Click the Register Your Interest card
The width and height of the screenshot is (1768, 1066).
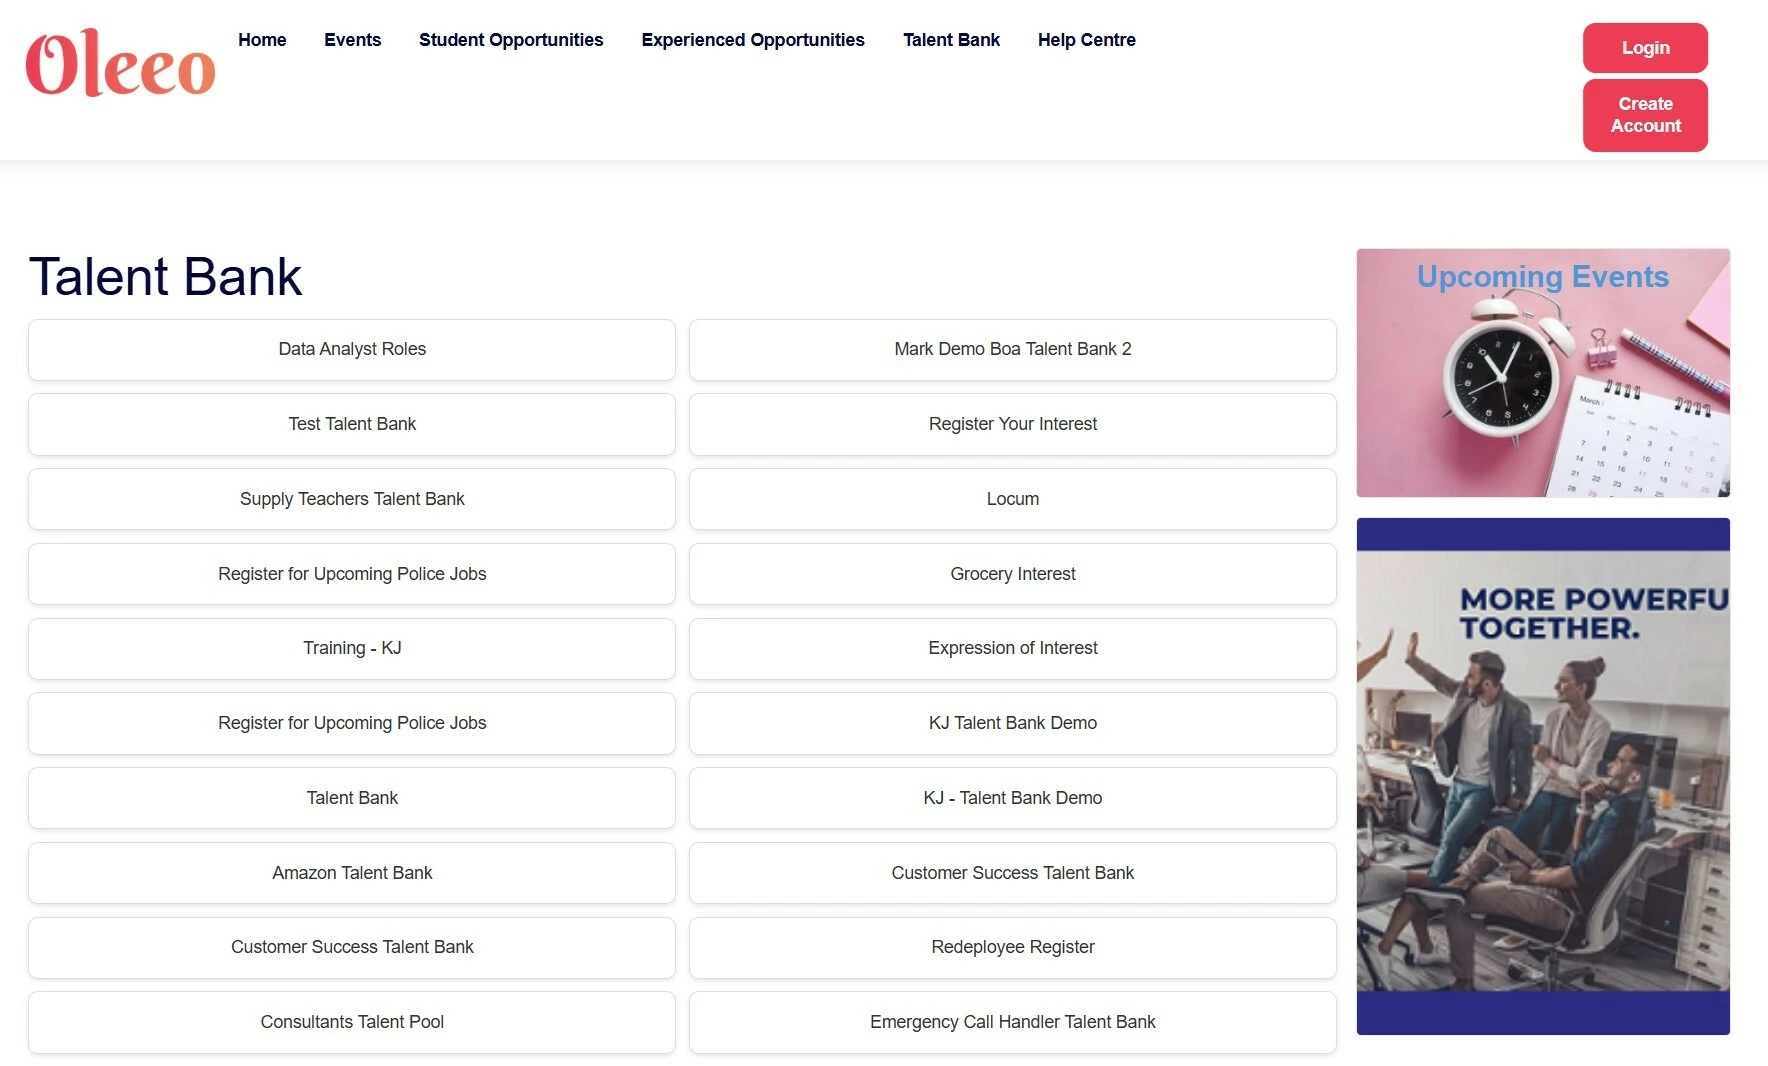click(1013, 424)
